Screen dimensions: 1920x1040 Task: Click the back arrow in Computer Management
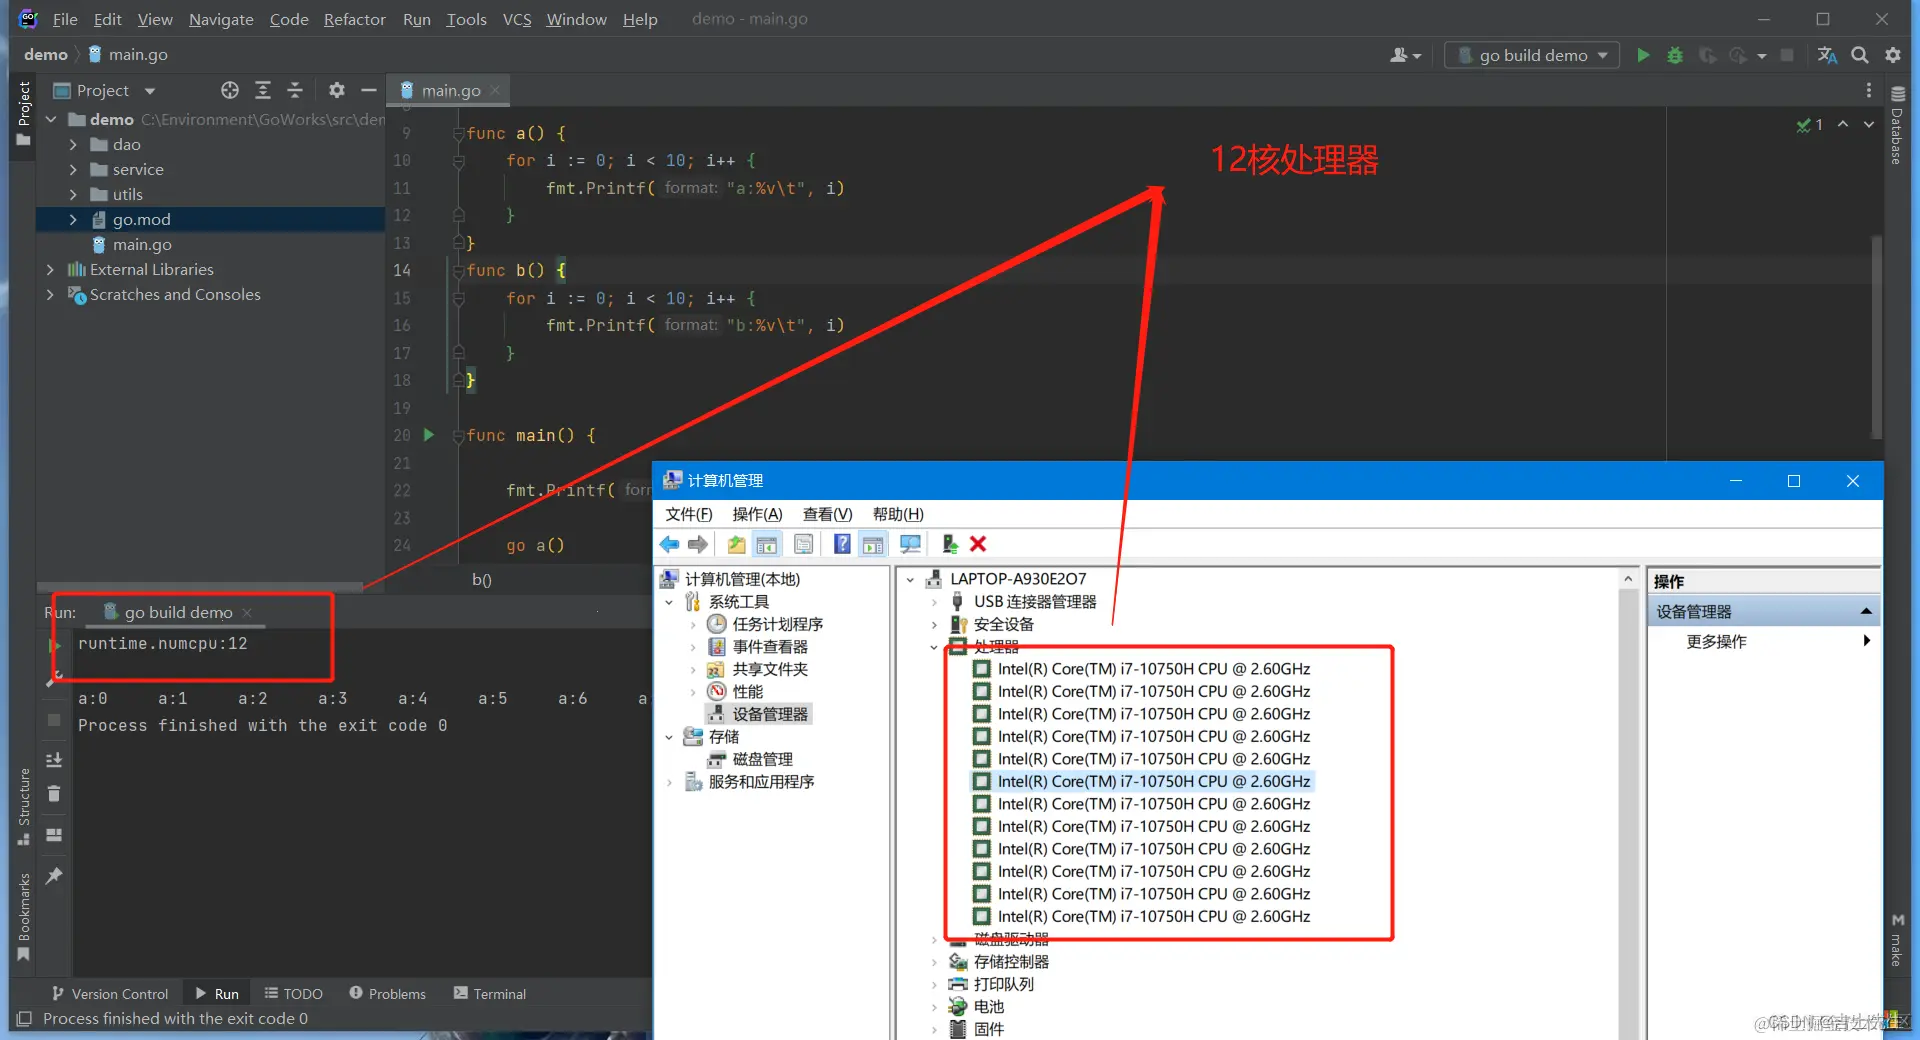[x=669, y=544]
